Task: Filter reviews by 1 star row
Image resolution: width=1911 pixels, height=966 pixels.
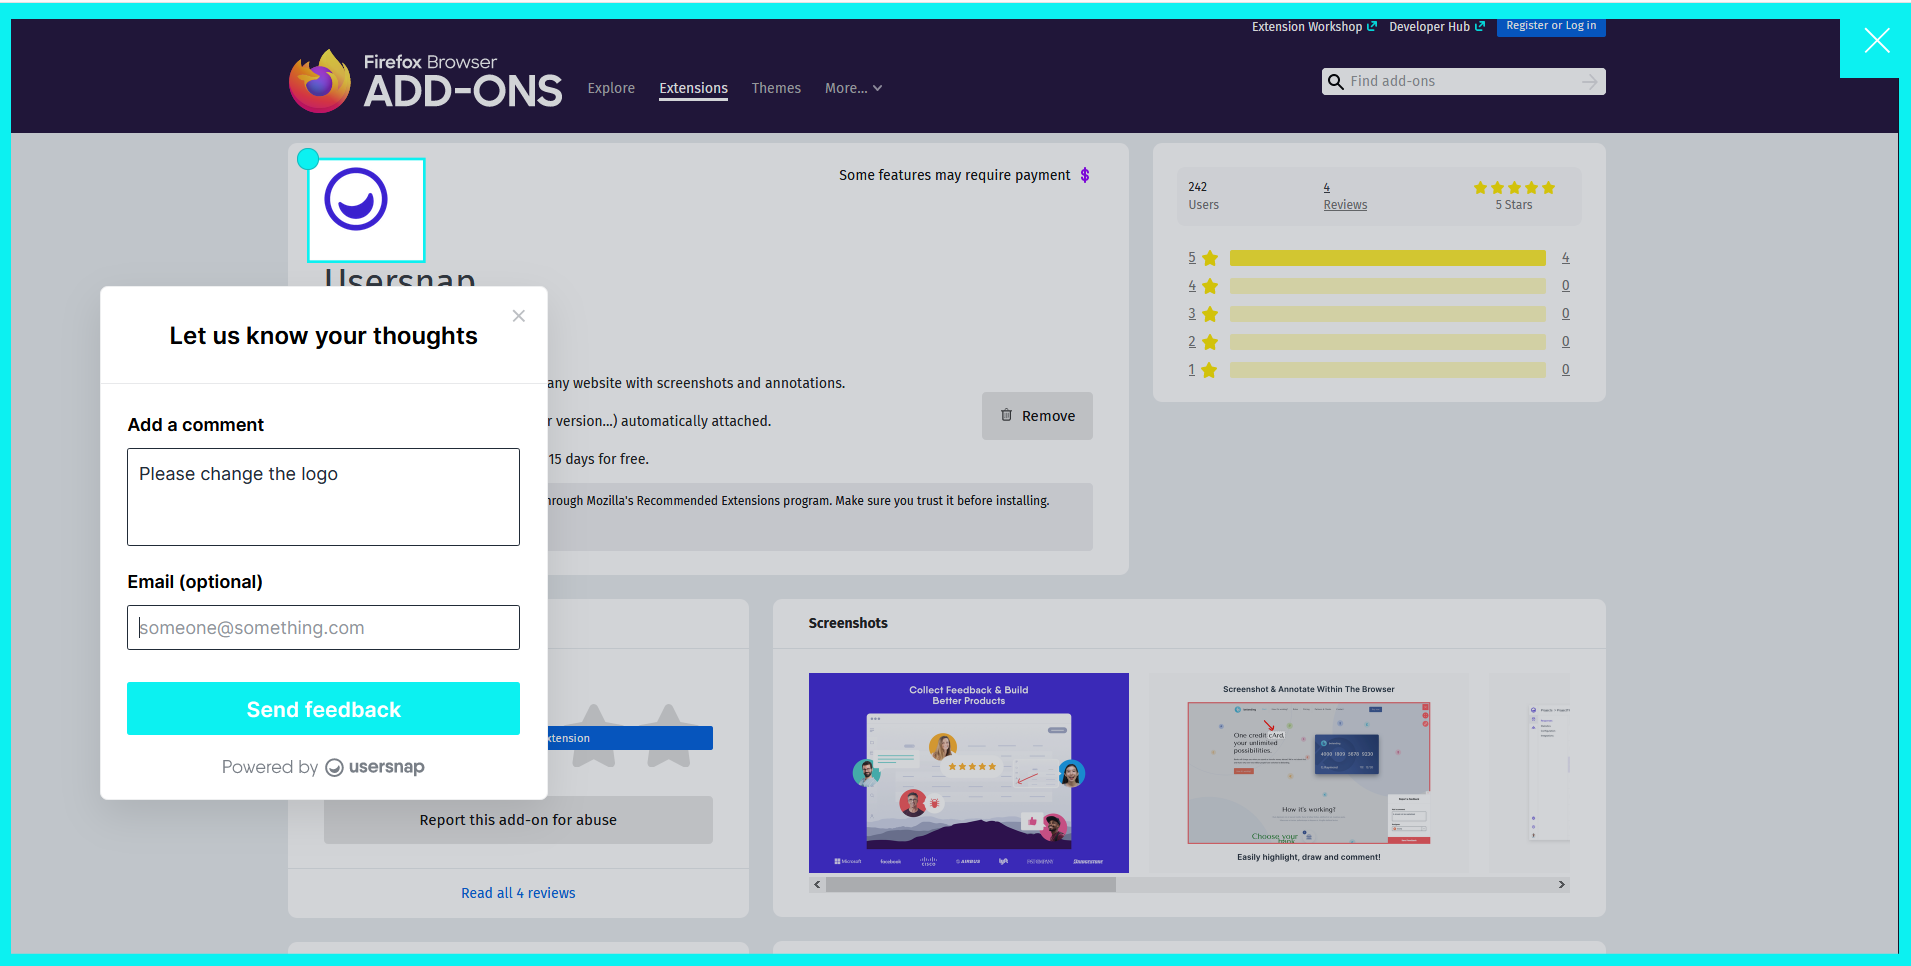Action: pos(1379,370)
